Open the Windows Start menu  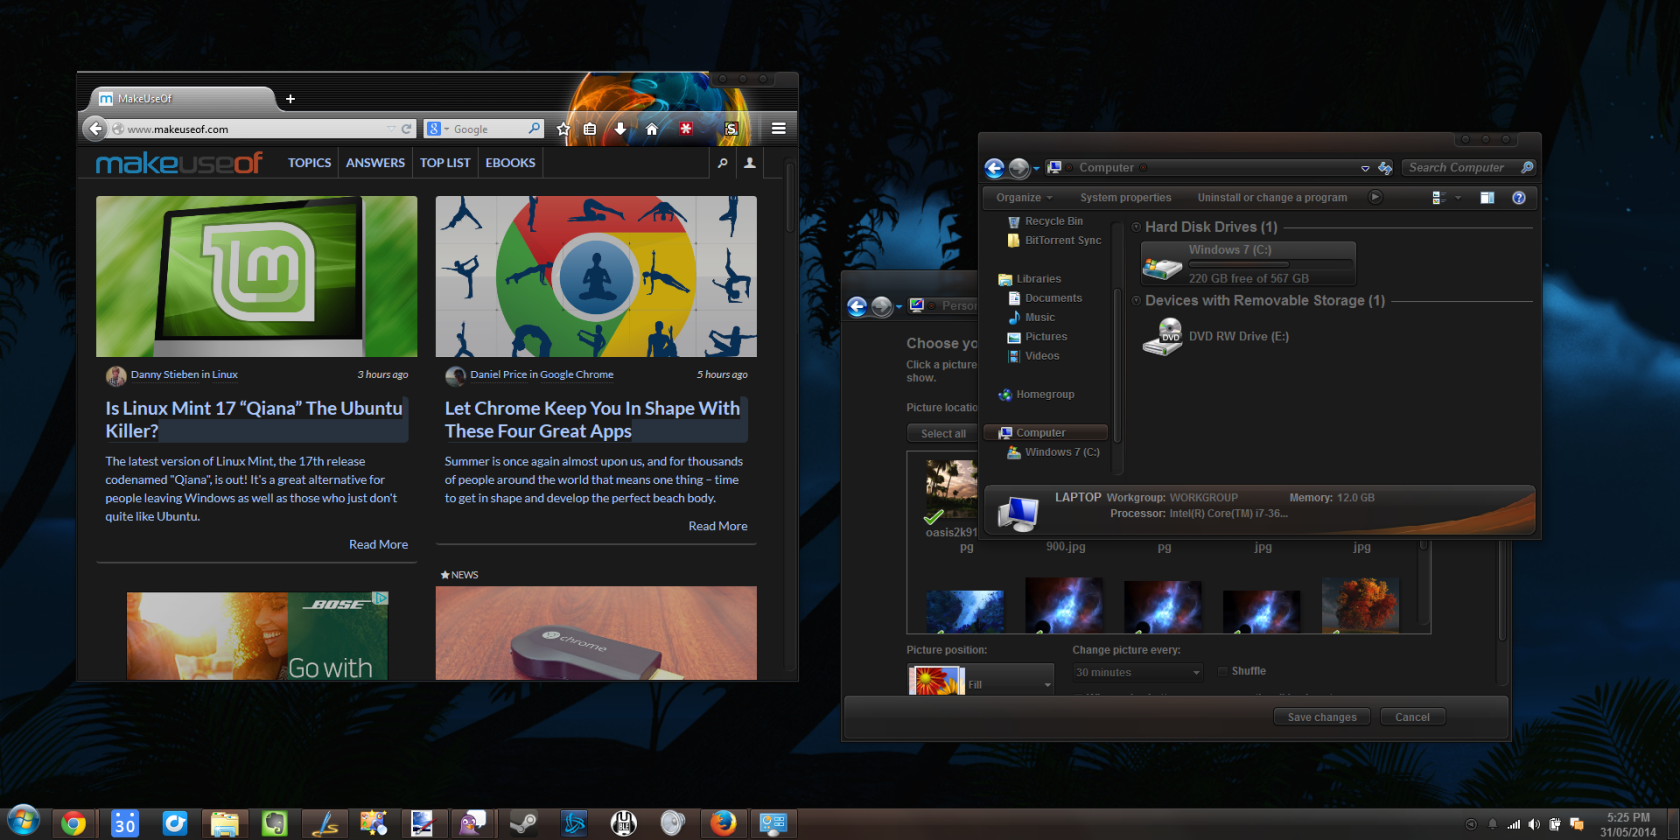(x=22, y=822)
